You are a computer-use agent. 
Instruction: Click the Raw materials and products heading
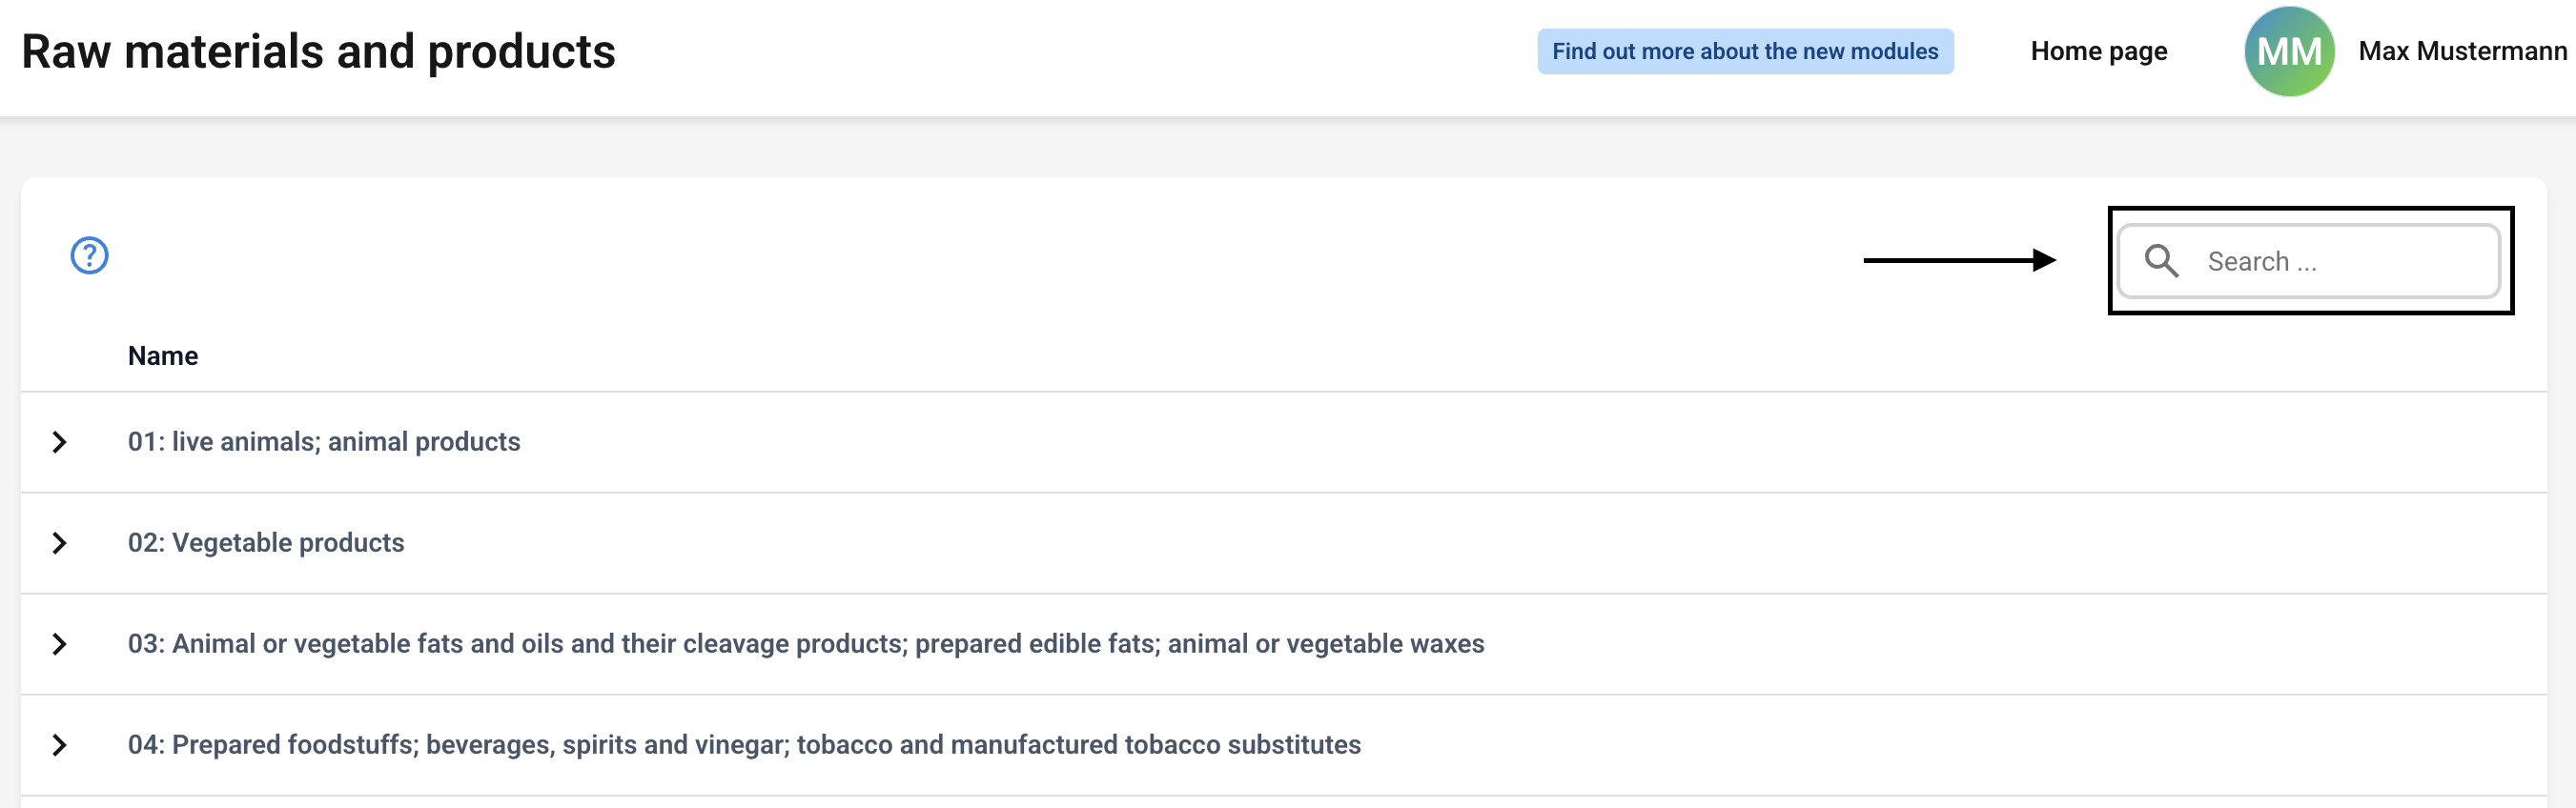318,52
